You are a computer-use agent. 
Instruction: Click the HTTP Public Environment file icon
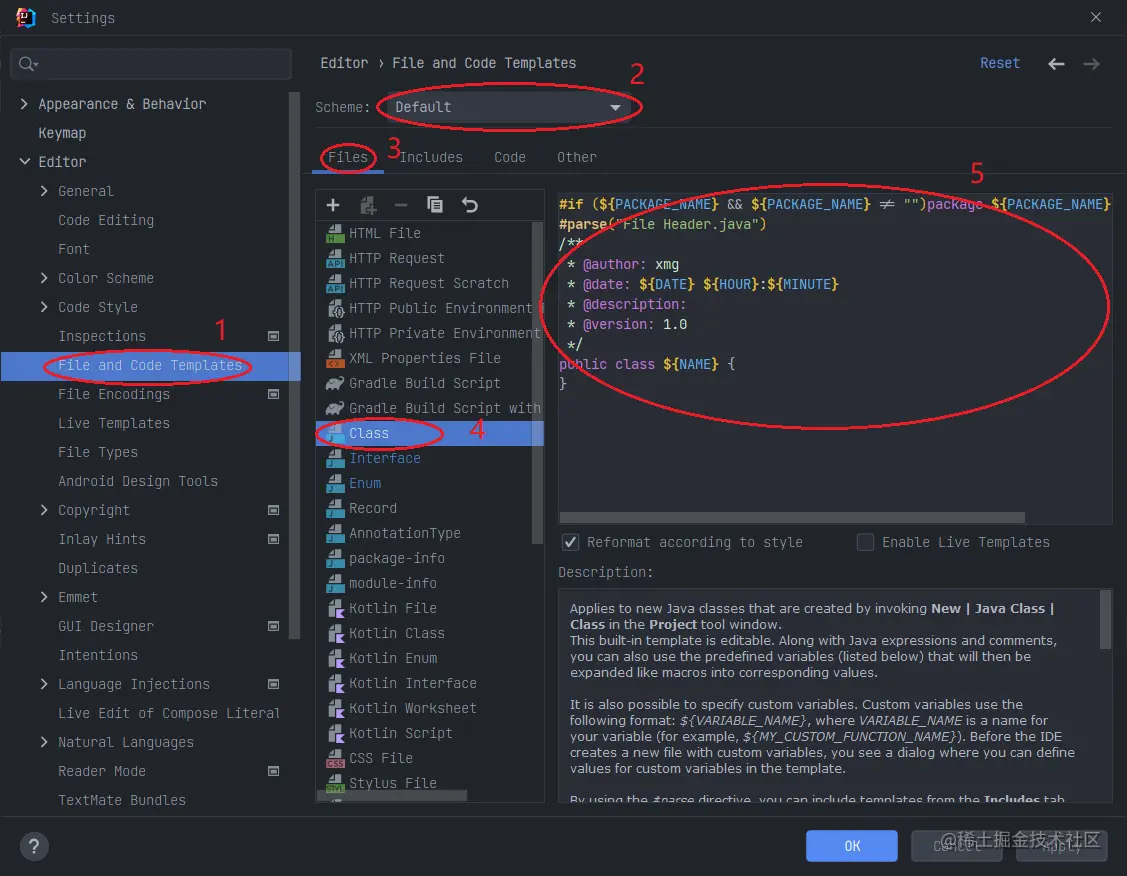tap(335, 308)
